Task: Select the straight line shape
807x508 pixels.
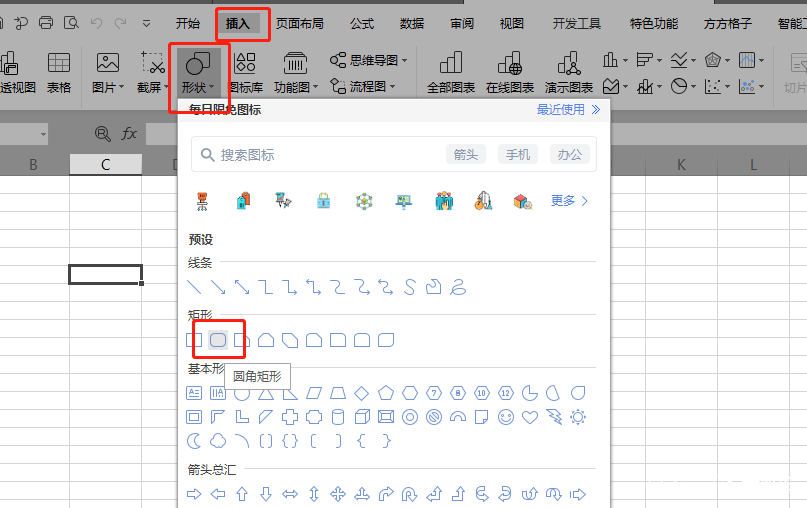Action: click(x=194, y=287)
